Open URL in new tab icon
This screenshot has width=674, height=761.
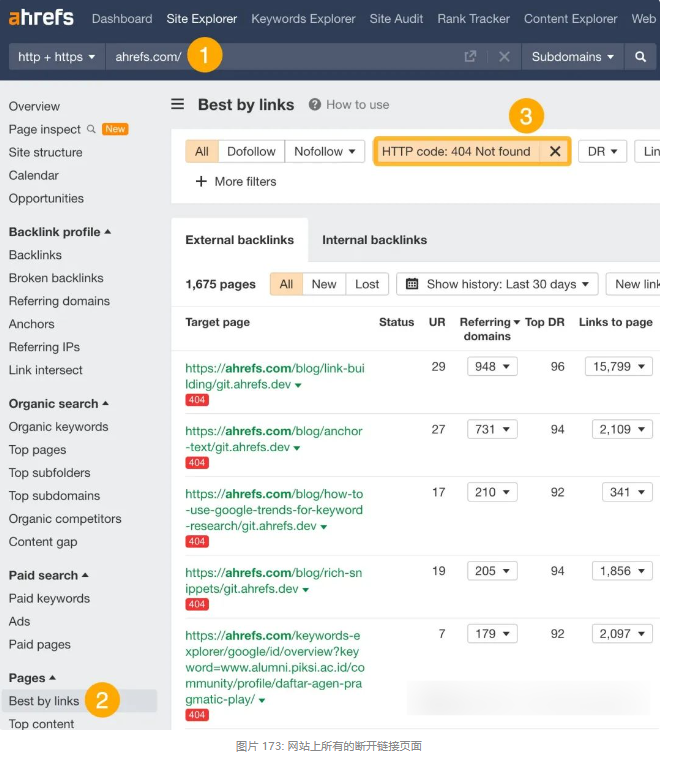(470, 57)
